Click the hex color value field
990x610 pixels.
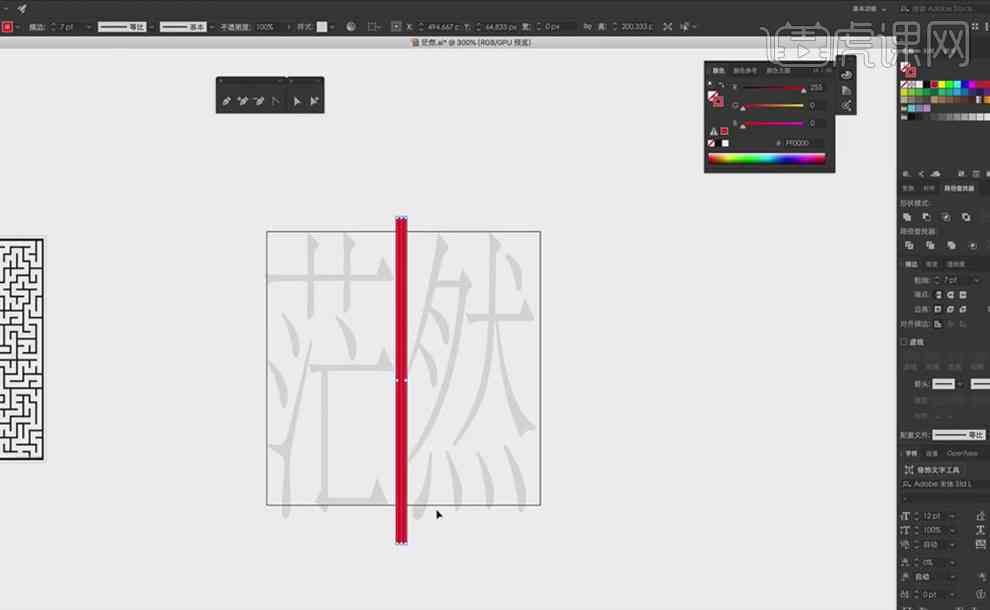801,143
